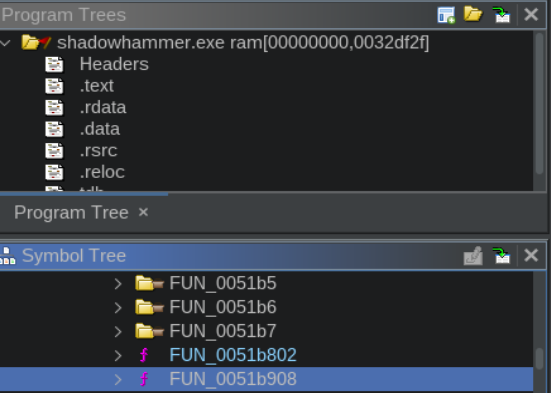Toggle navigation sync icon in Program Trees header
Screen dimensions: 551x393
pos(501,15)
